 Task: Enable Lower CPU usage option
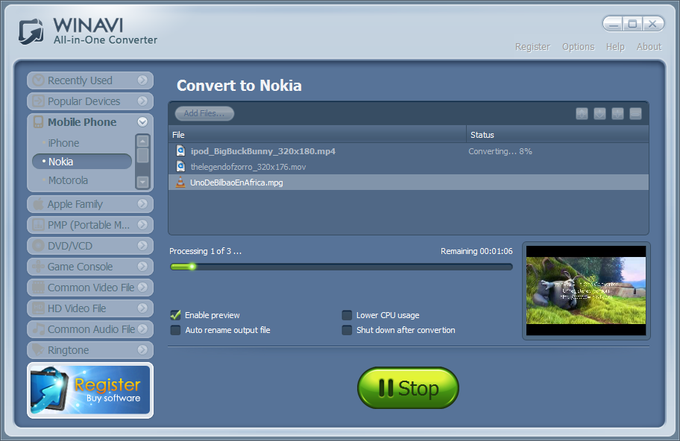click(347, 315)
